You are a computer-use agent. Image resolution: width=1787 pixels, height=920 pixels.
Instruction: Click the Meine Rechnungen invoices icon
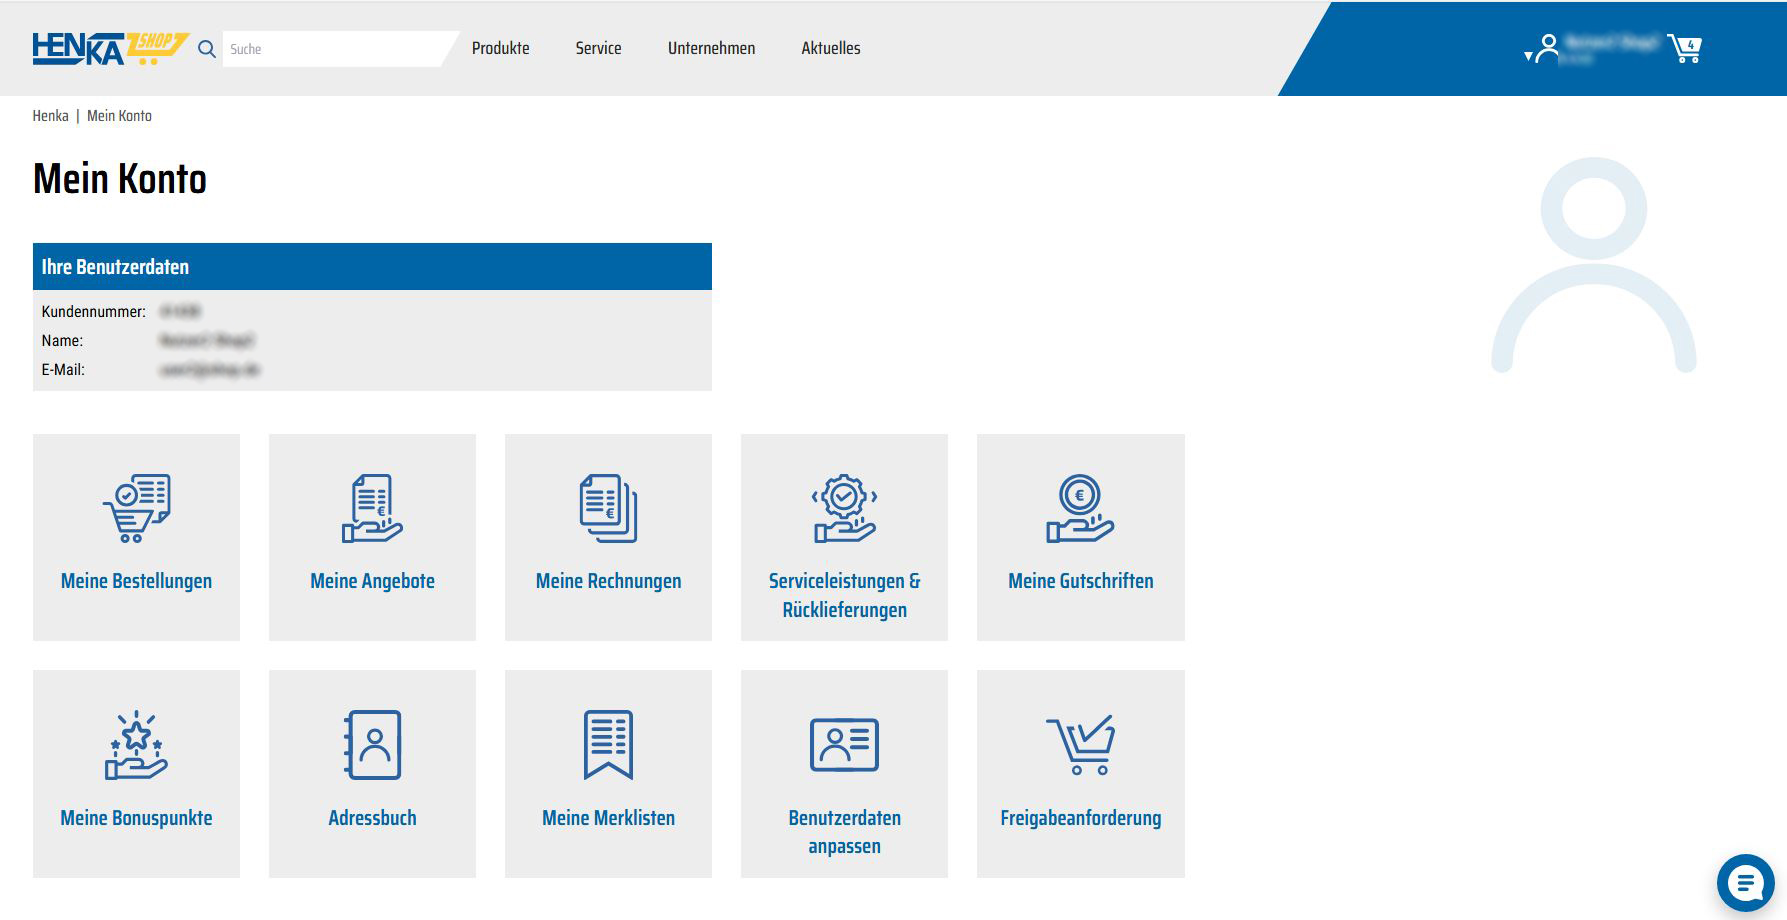[608, 508]
